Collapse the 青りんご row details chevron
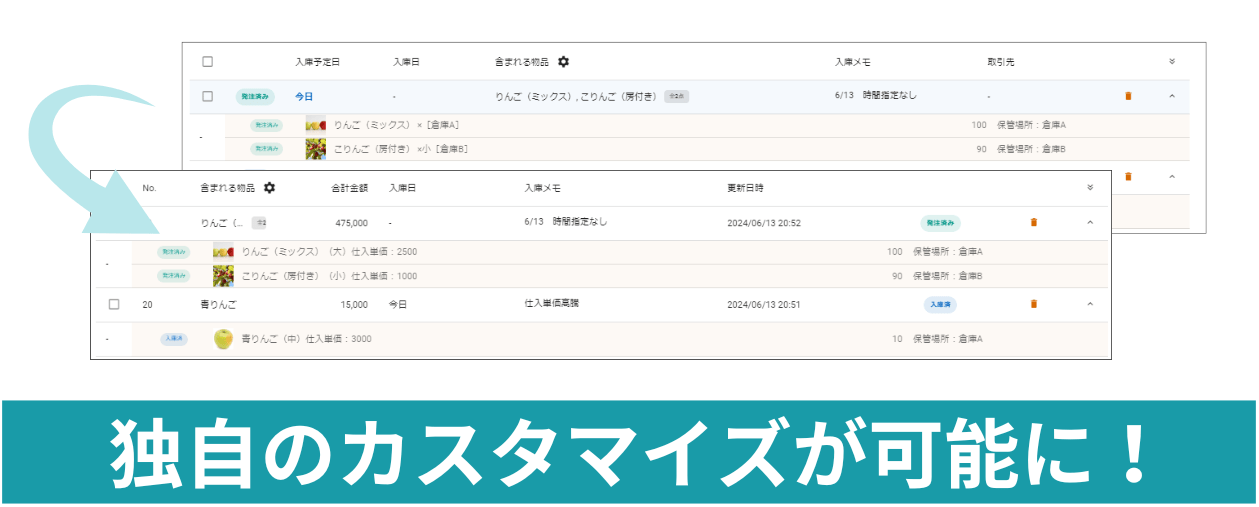 pos(1090,304)
